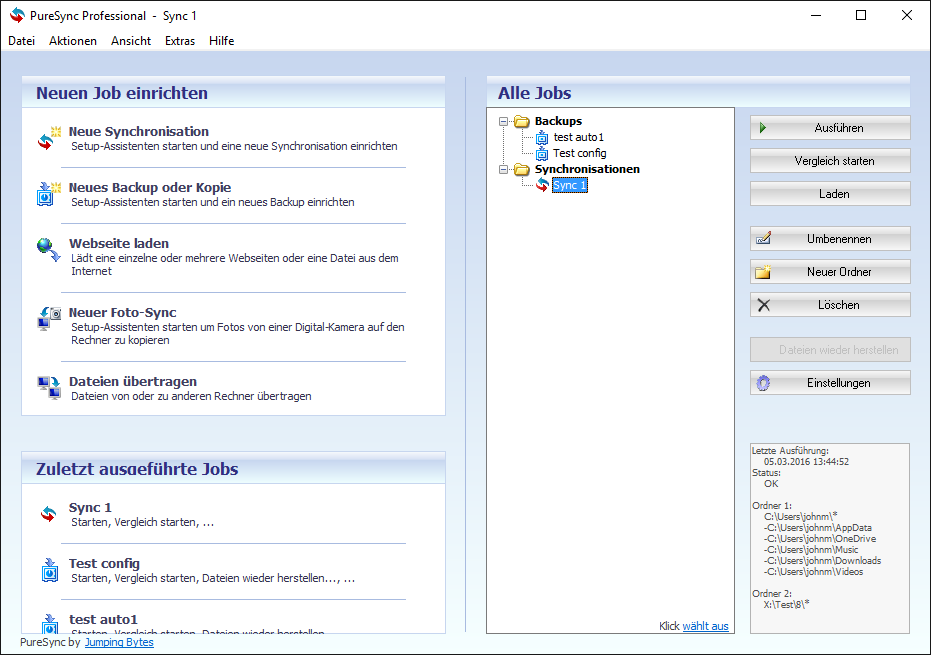Click the Sync 1 icon in recent jobs
Image resolution: width=931 pixels, height=655 pixels.
(49, 514)
